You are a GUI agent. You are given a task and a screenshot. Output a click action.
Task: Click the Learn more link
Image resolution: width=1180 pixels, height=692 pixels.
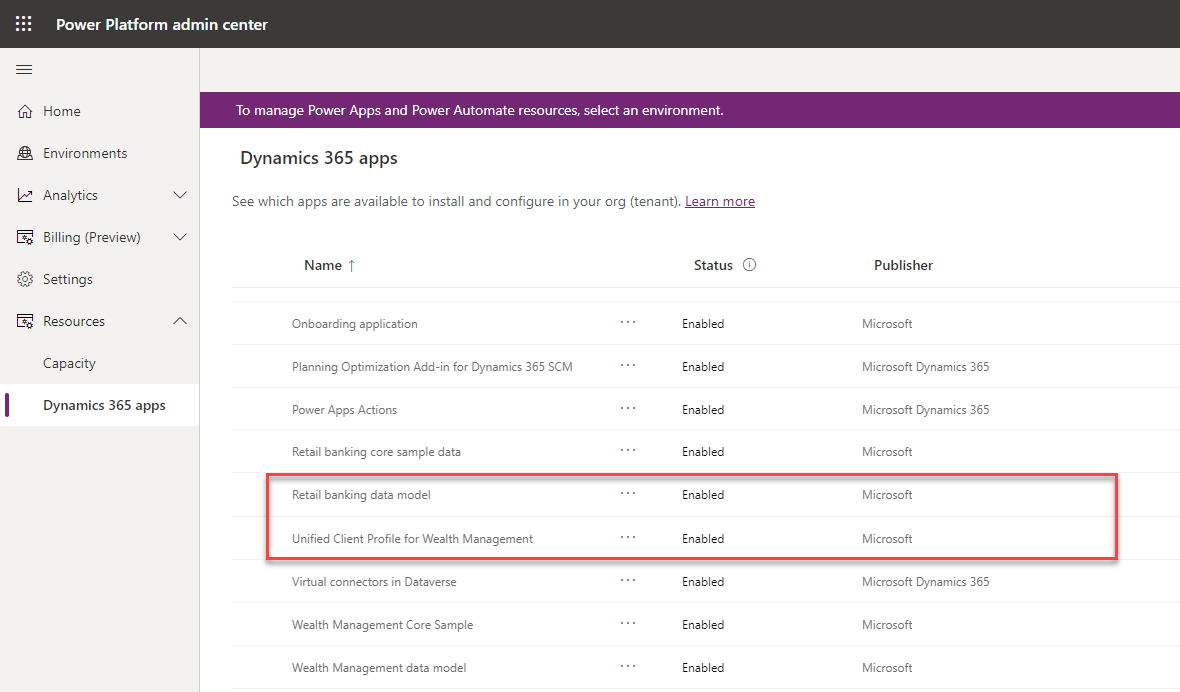tap(719, 202)
